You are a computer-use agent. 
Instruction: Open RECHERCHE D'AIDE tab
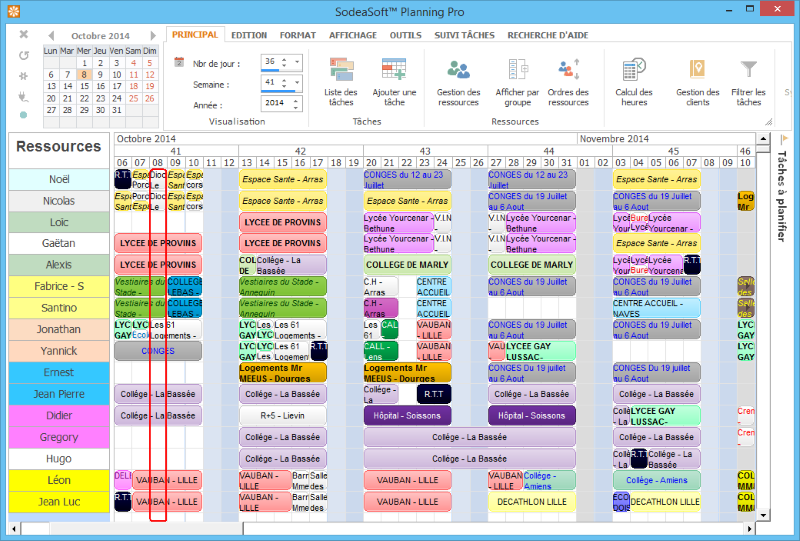[x=547, y=35]
